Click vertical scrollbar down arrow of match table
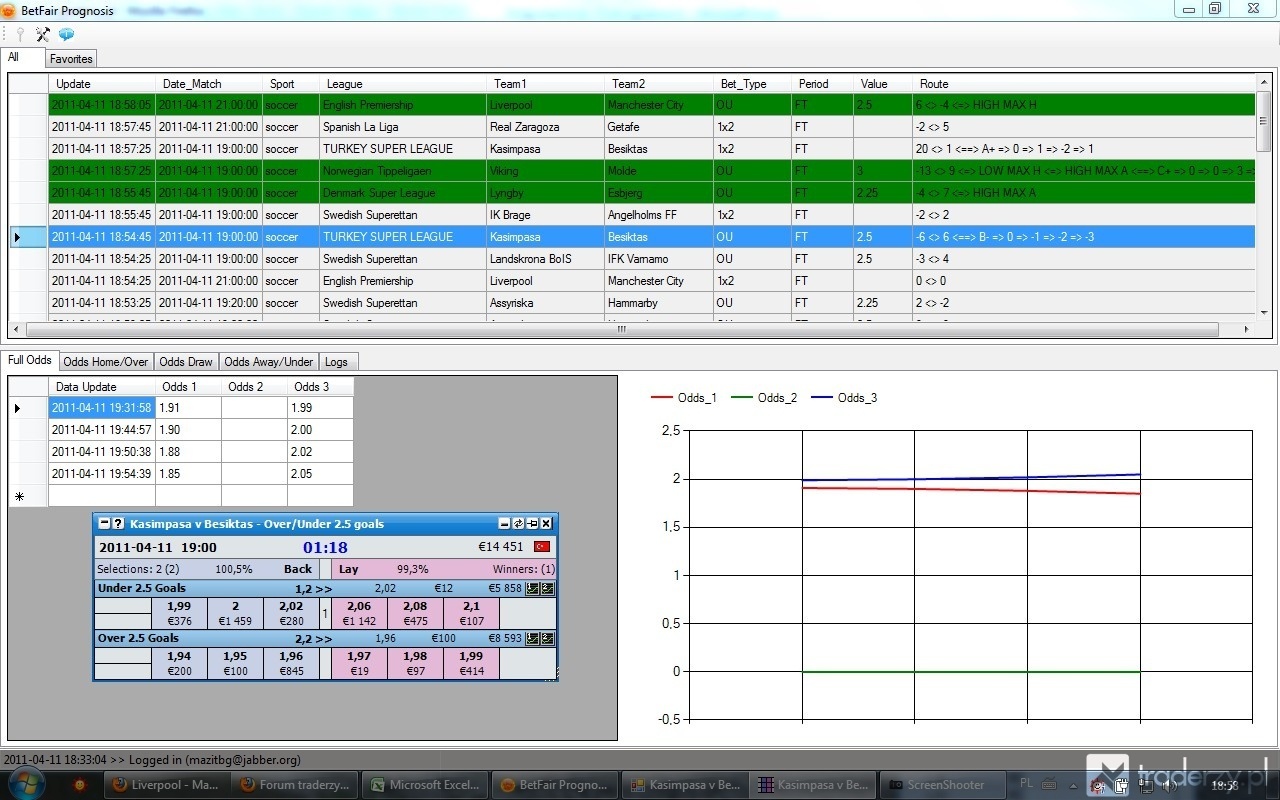Screen dimensions: 1280x800 (x=1264, y=313)
